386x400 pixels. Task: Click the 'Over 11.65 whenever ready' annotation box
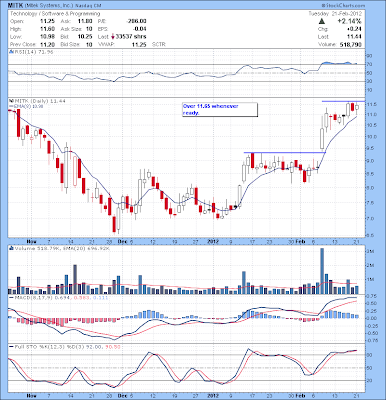(220, 110)
